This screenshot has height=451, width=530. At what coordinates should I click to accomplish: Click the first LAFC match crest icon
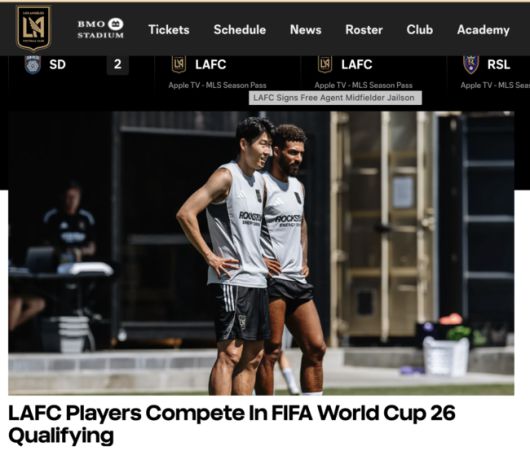[x=179, y=64]
